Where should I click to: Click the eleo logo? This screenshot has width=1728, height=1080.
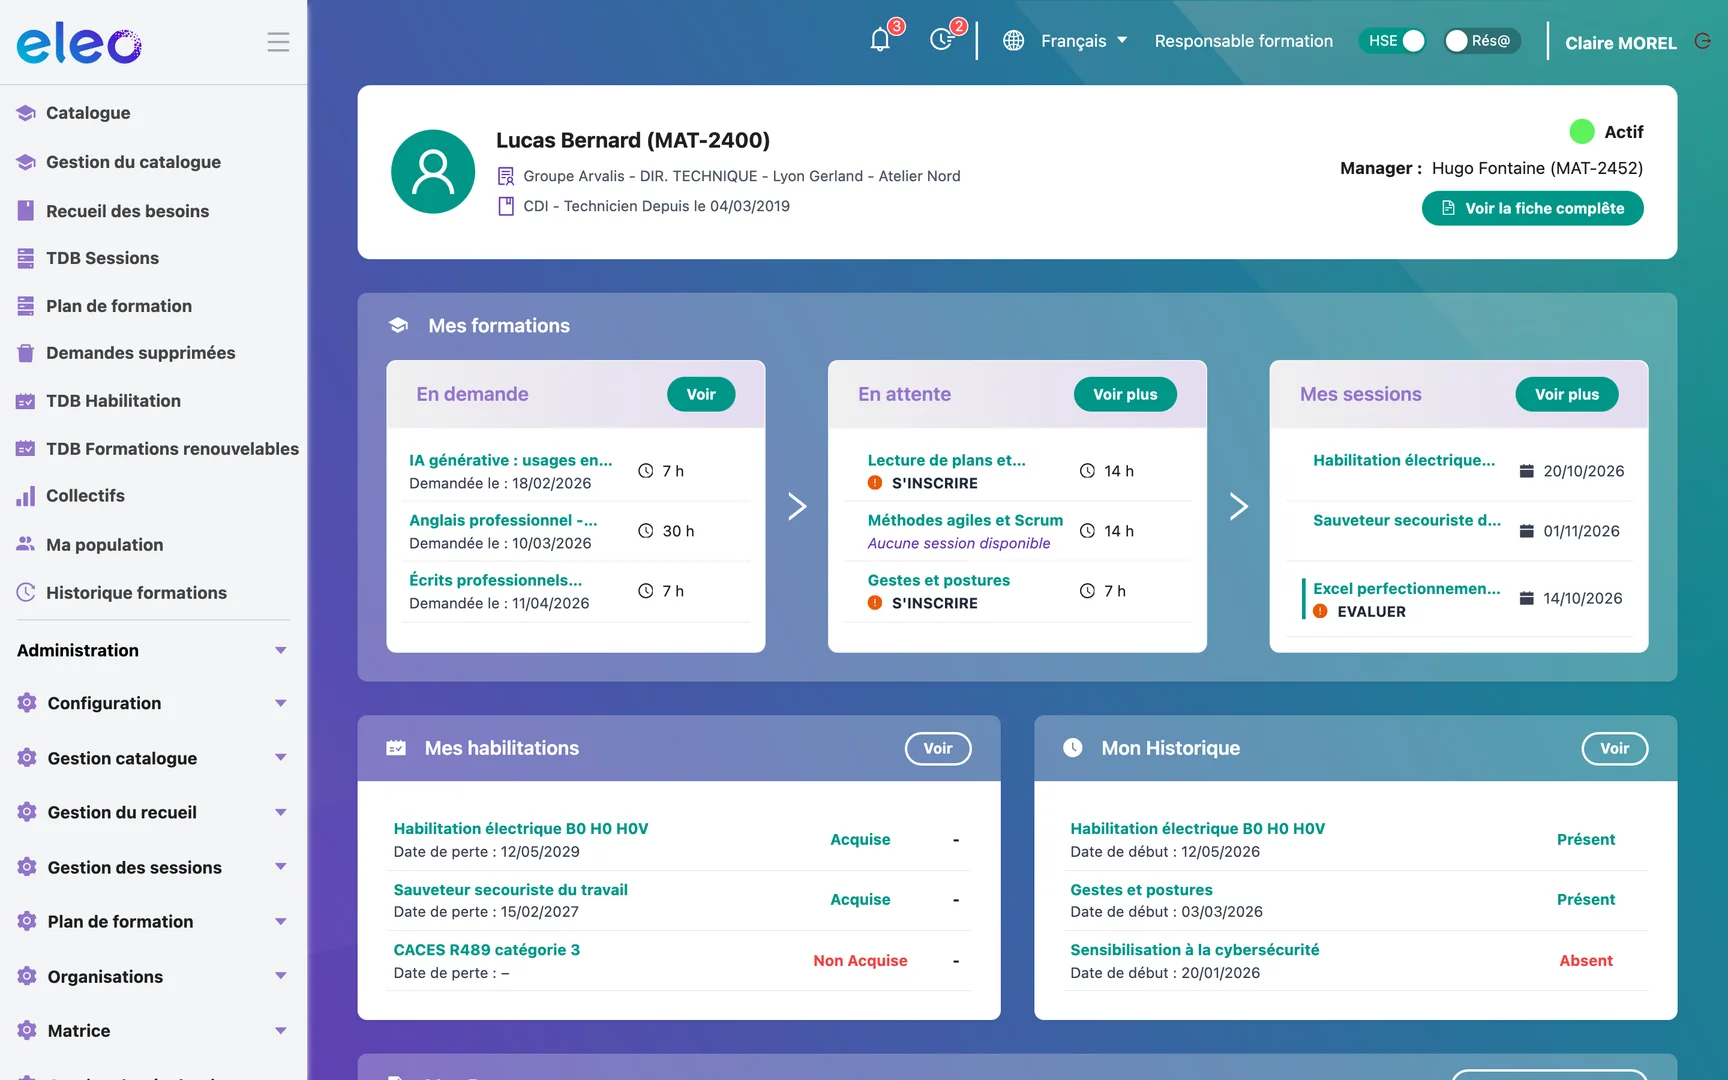(x=79, y=44)
